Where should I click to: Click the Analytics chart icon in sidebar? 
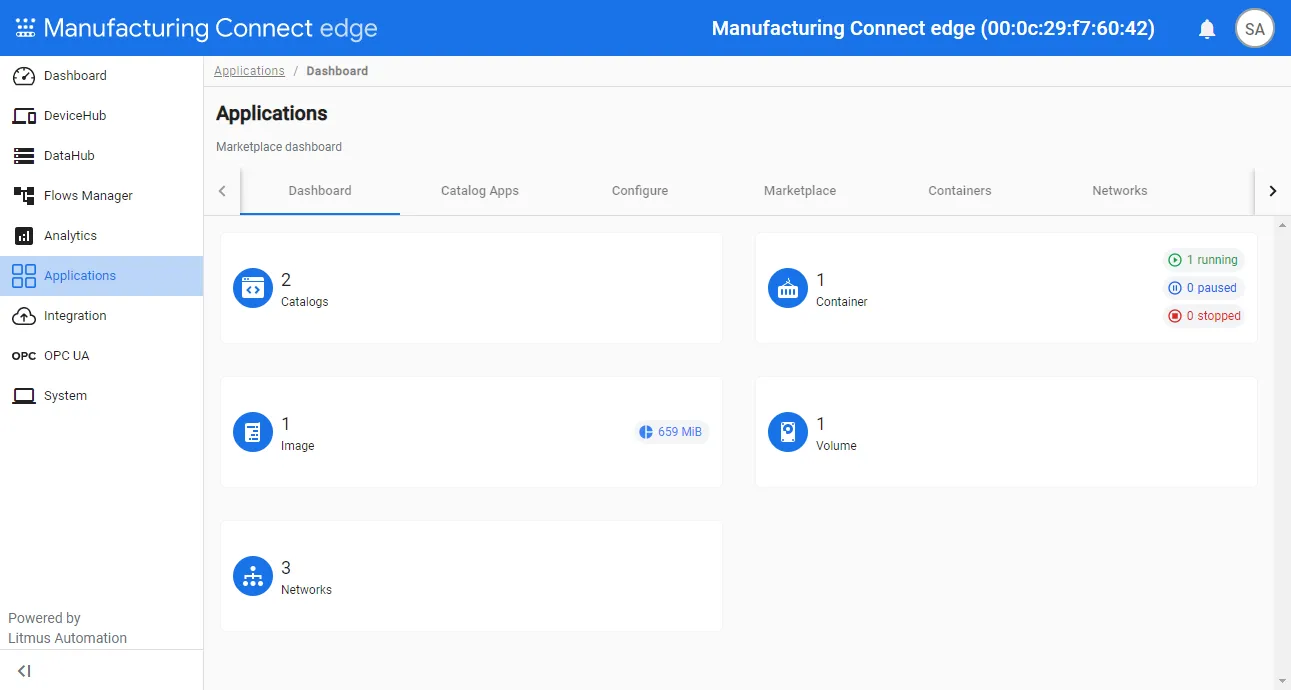24,236
